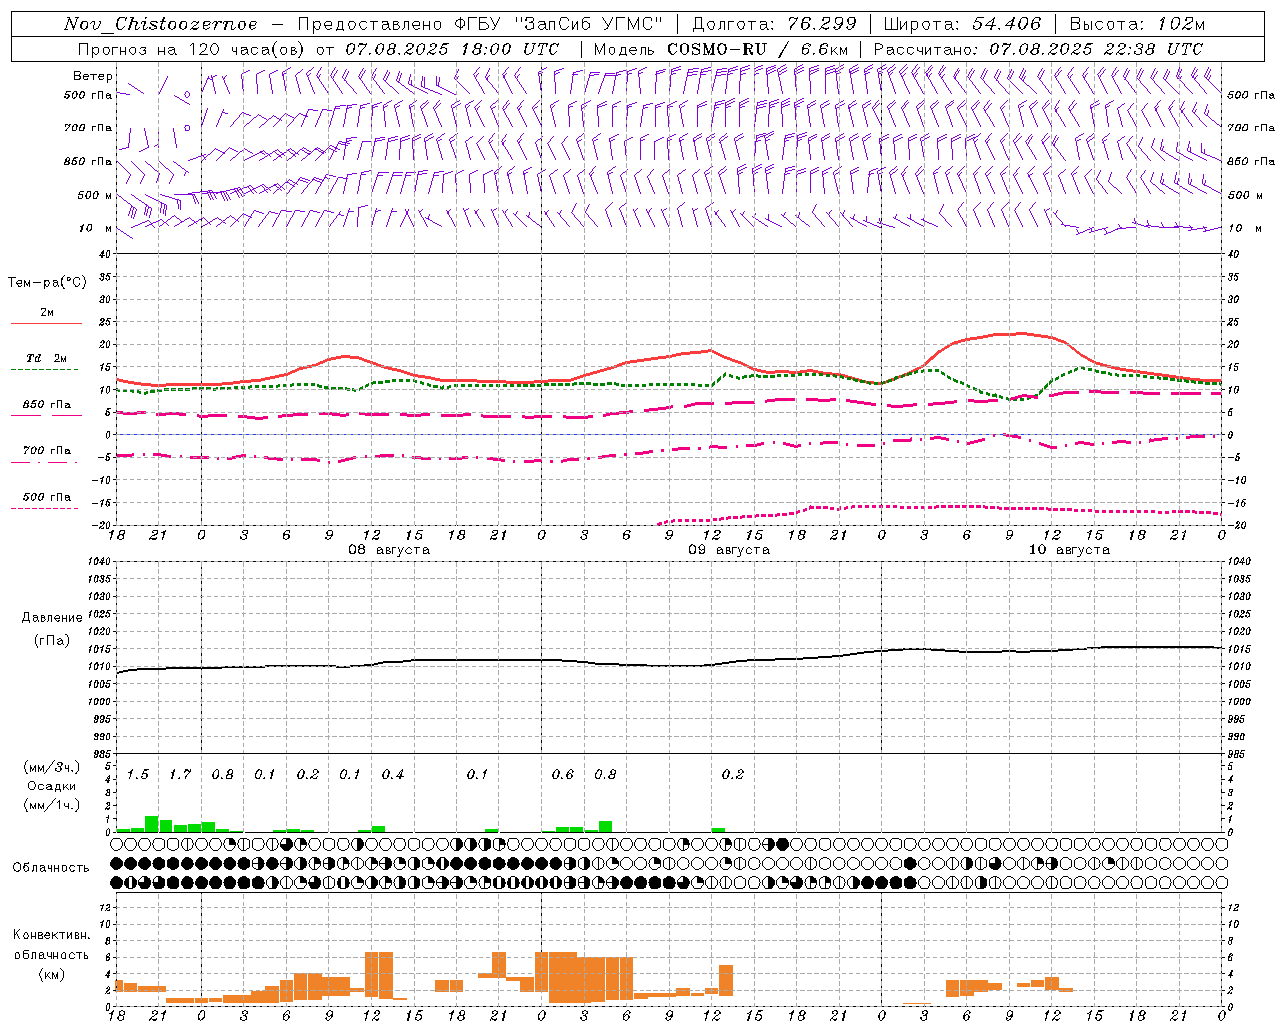Select the 'Долгота: 76.299' header value
This screenshot has width=1280, height=1024.
point(774,24)
